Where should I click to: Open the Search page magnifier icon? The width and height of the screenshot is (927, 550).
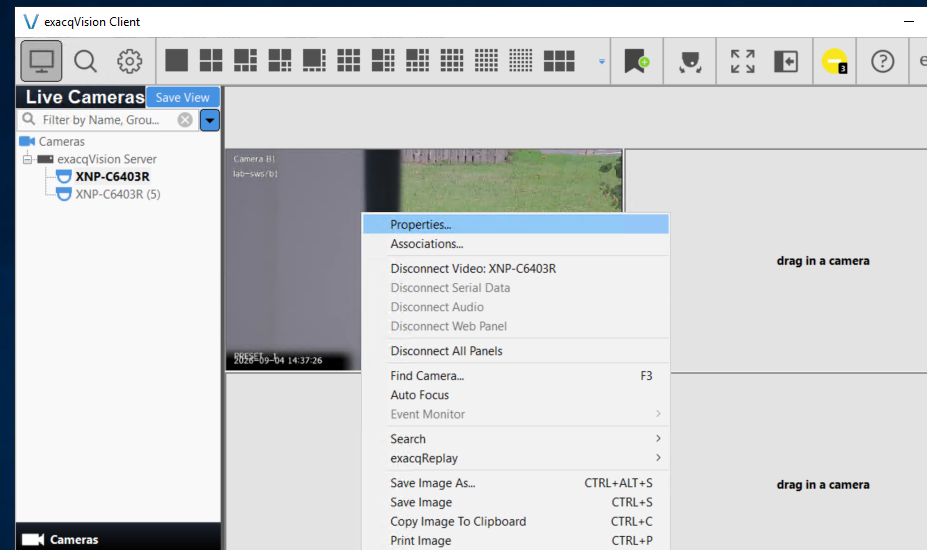85,61
